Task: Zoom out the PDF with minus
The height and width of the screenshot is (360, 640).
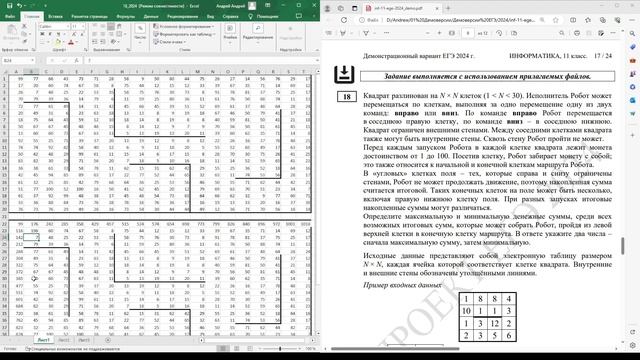Action: 427,33
